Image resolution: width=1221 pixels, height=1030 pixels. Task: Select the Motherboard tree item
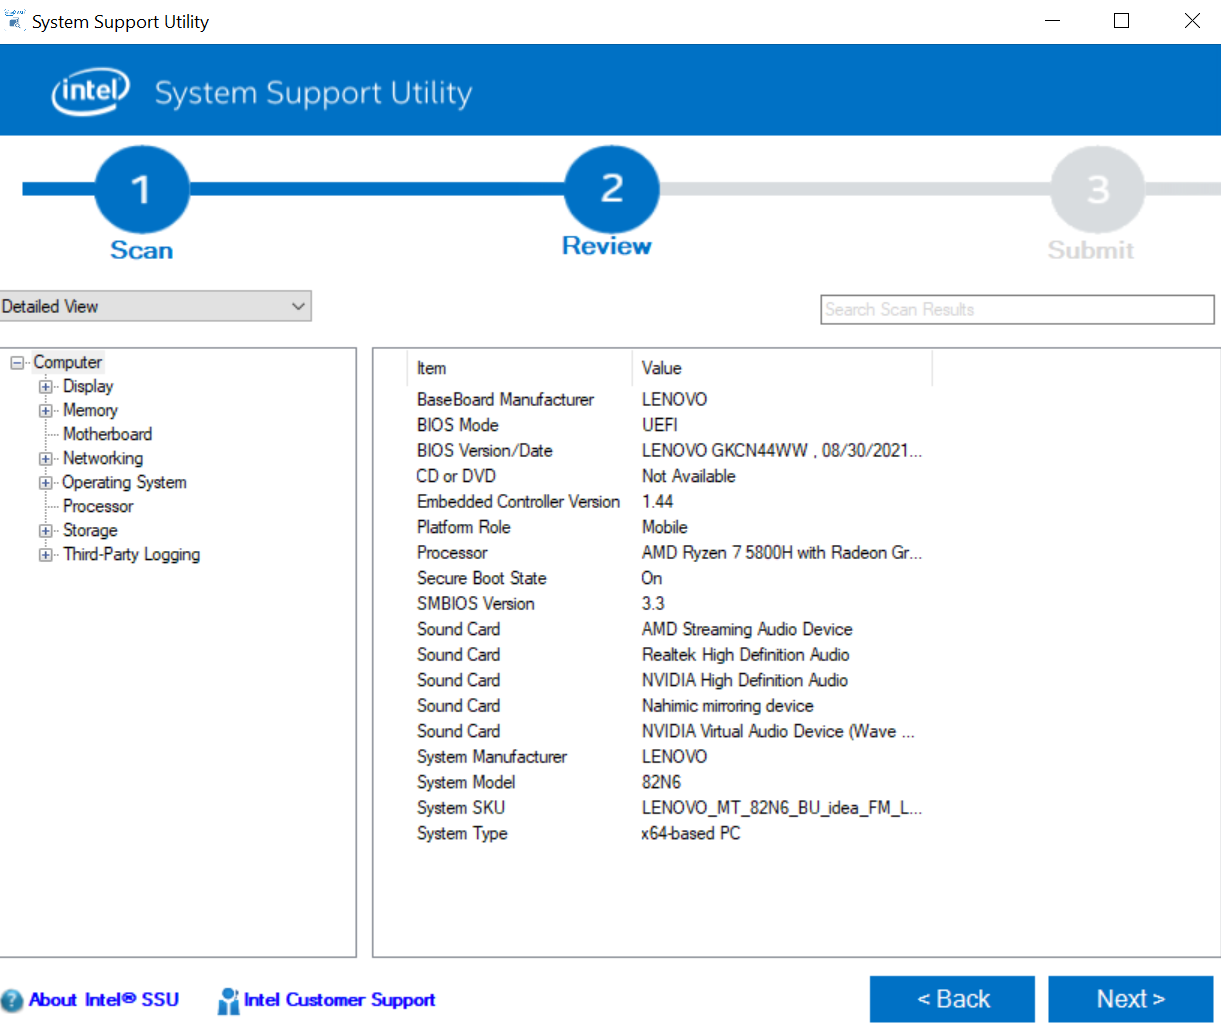click(x=107, y=434)
